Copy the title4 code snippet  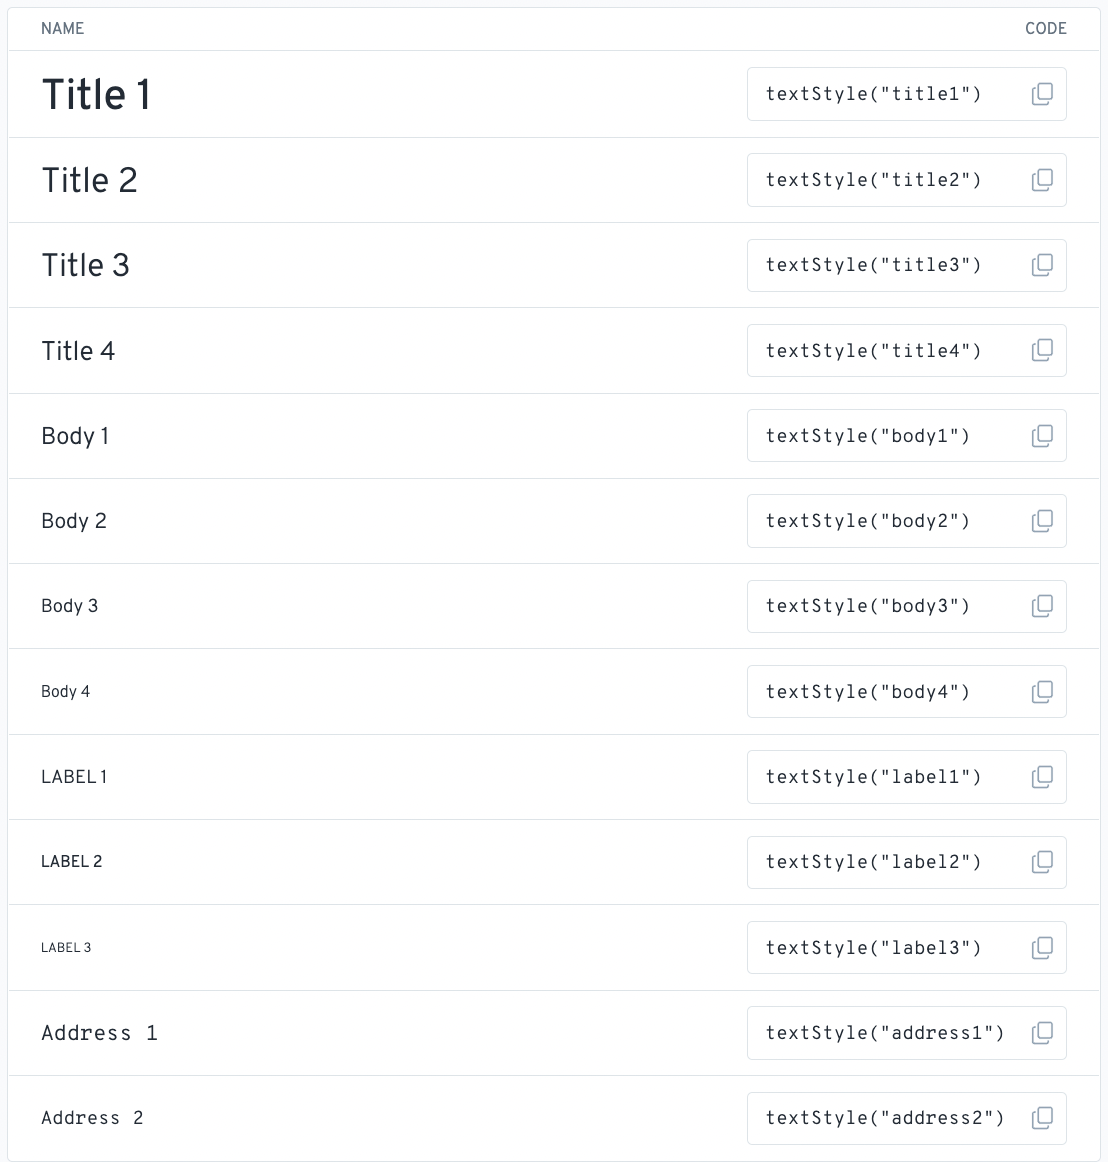1042,351
